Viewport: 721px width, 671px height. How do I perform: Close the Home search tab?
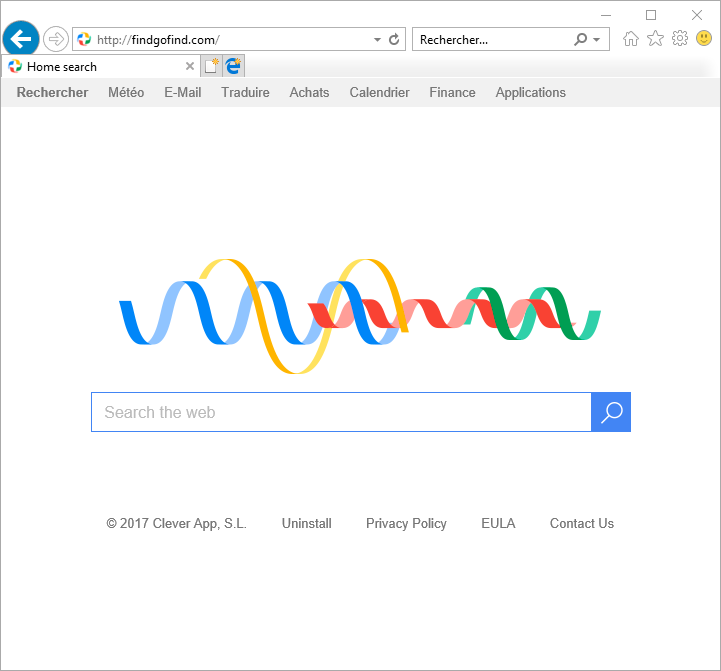pyautogui.click(x=190, y=67)
